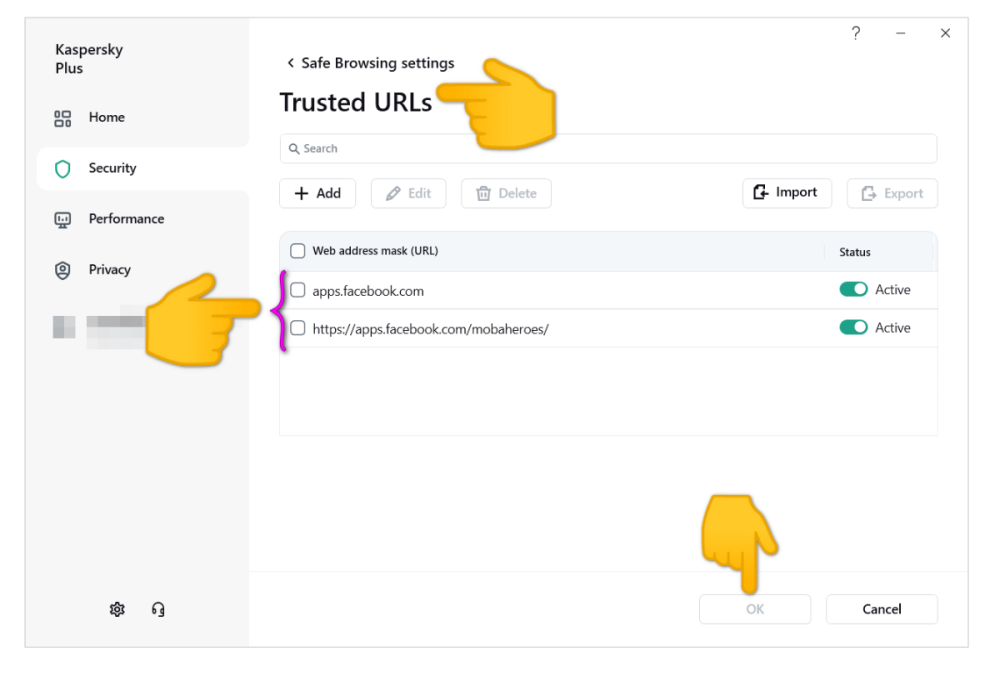The height and width of the screenshot is (681, 1000).
Task: Click the Home dashboard icon
Action: click(63, 118)
